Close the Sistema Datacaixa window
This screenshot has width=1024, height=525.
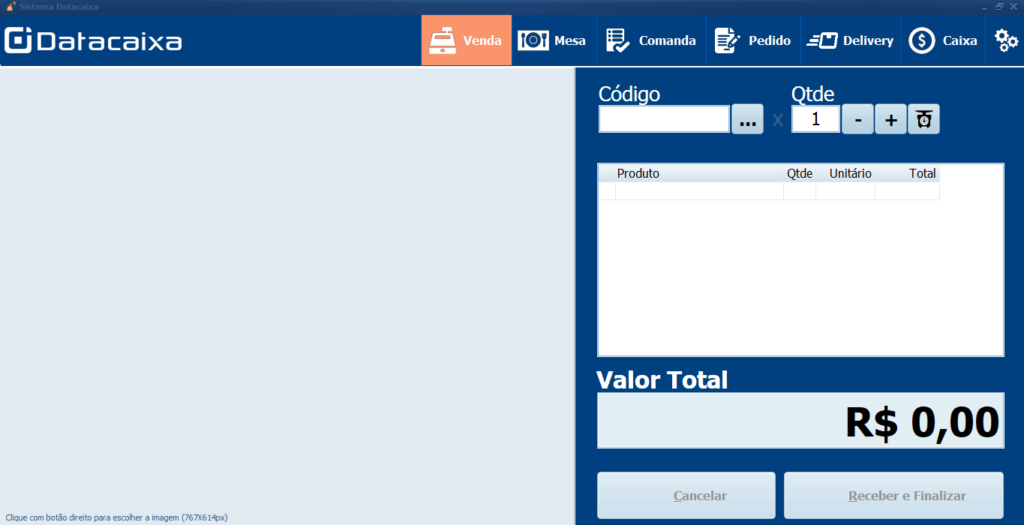(1014, 7)
